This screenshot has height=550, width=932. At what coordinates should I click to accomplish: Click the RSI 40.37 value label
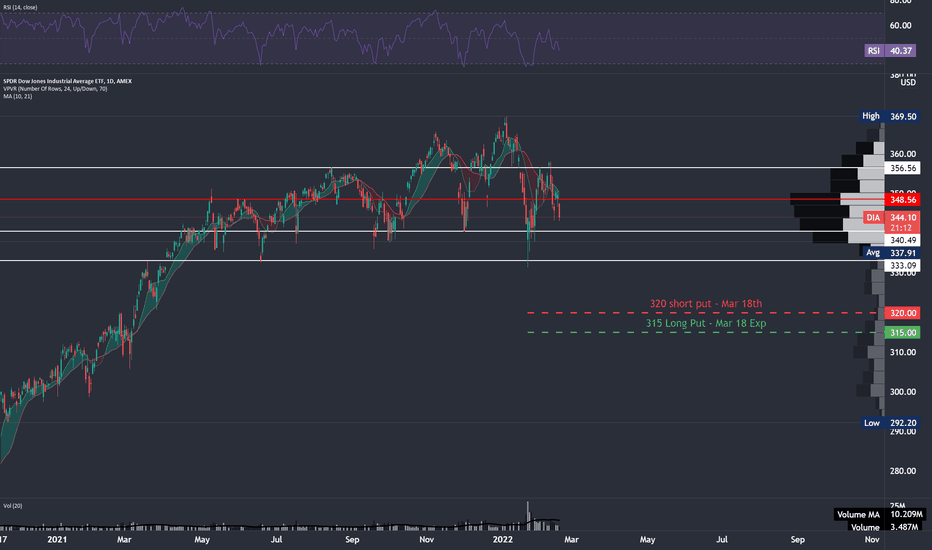[x=892, y=51]
